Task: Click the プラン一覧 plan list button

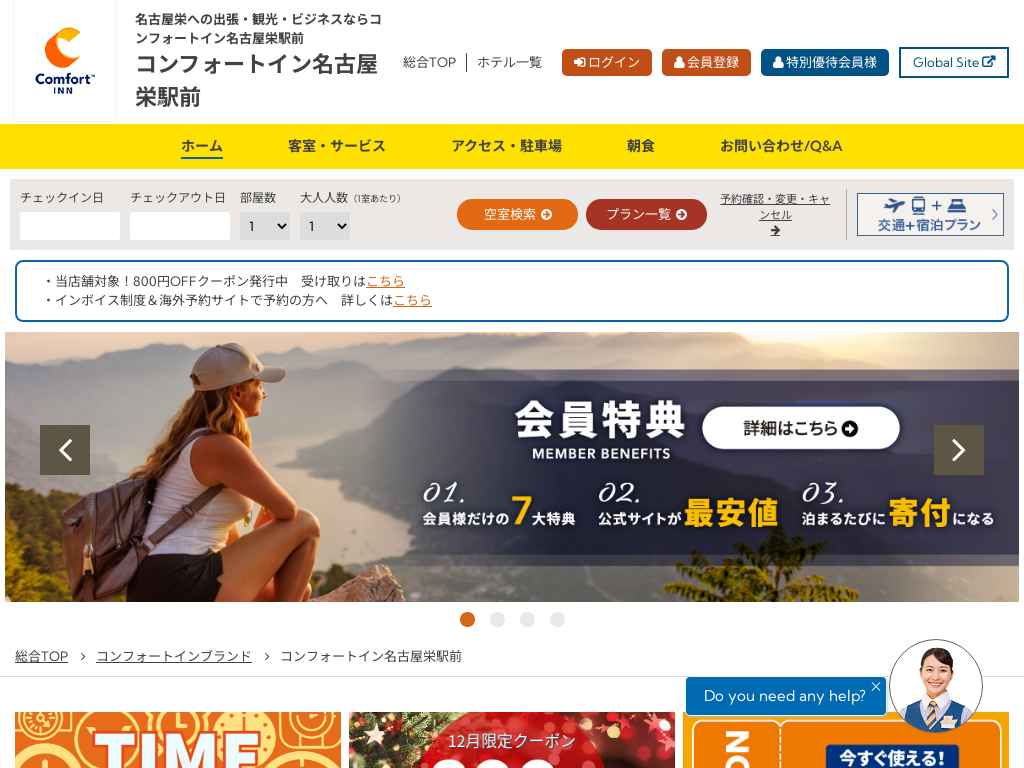Action: pyautogui.click(x=647, y=214)
